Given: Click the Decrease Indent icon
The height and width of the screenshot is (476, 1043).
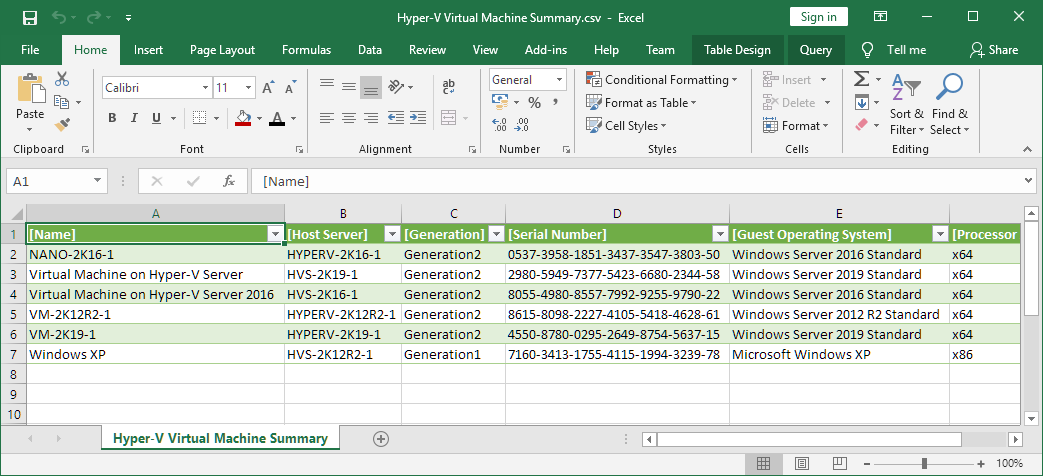Looking at the screenshot, I should click(x=396, y=118).
